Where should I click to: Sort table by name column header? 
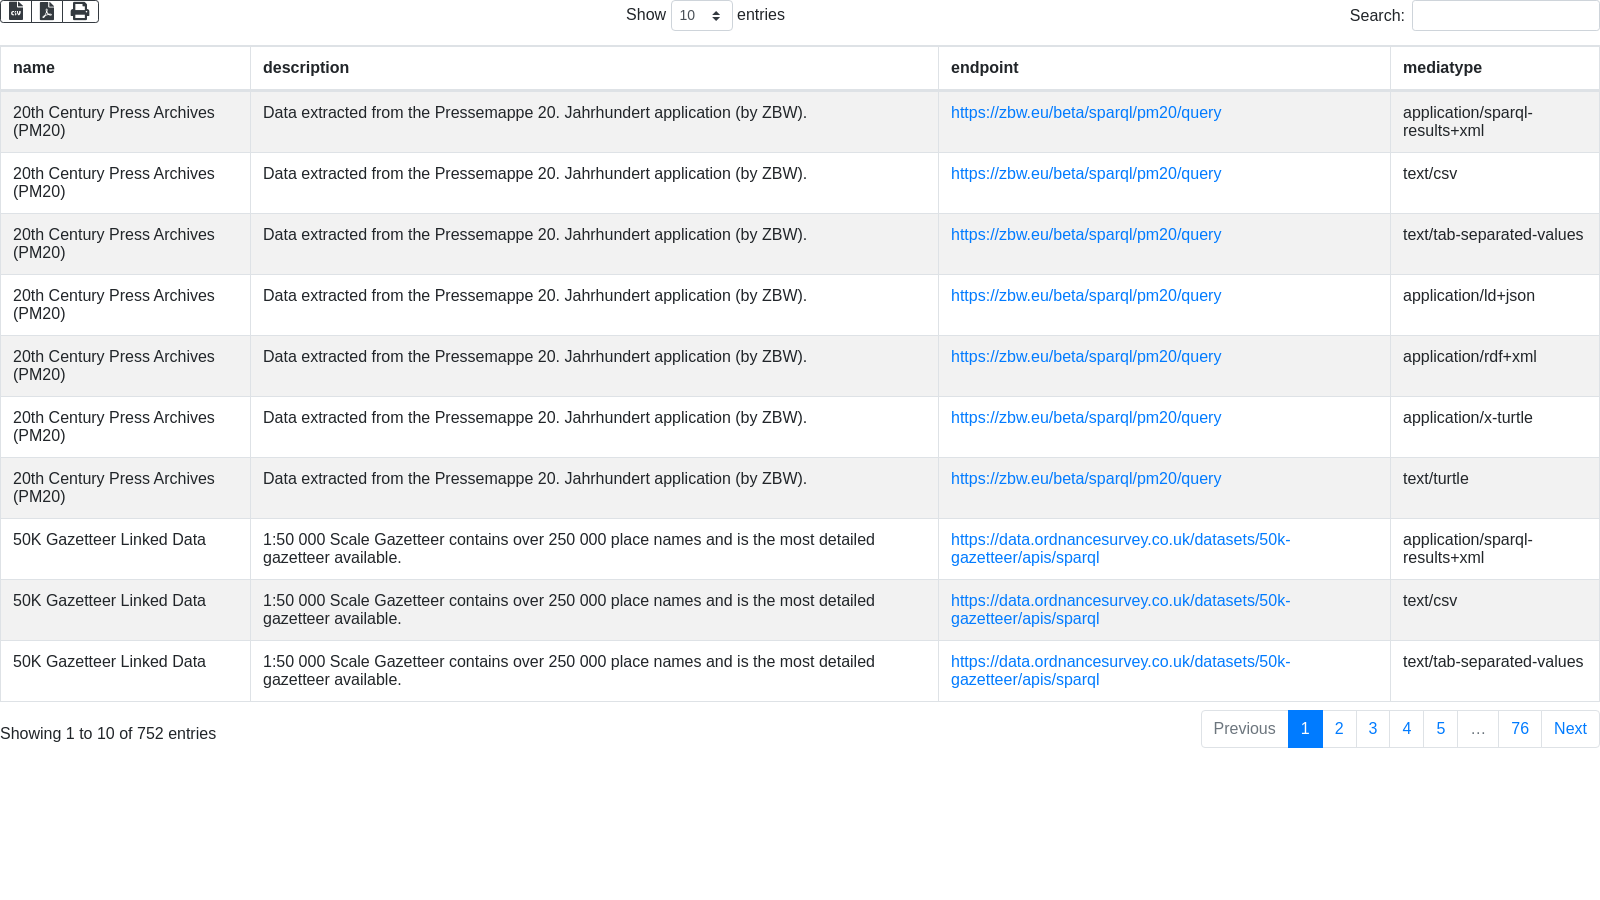(x=34, y=68)
